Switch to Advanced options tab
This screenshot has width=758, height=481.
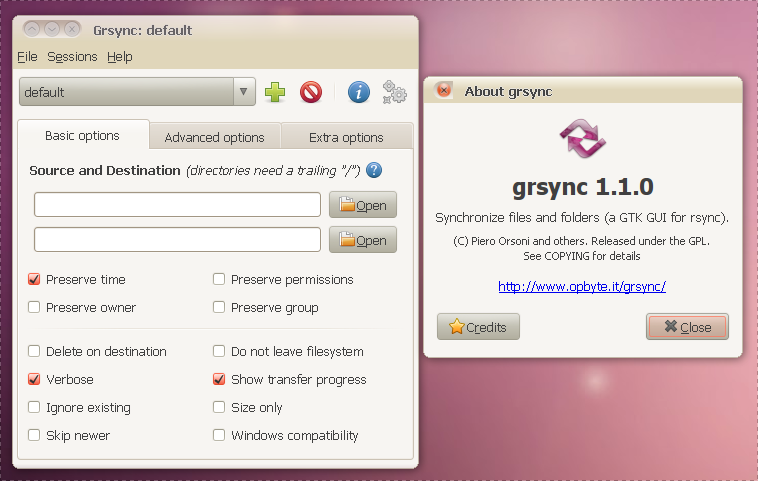pos(215,137)
